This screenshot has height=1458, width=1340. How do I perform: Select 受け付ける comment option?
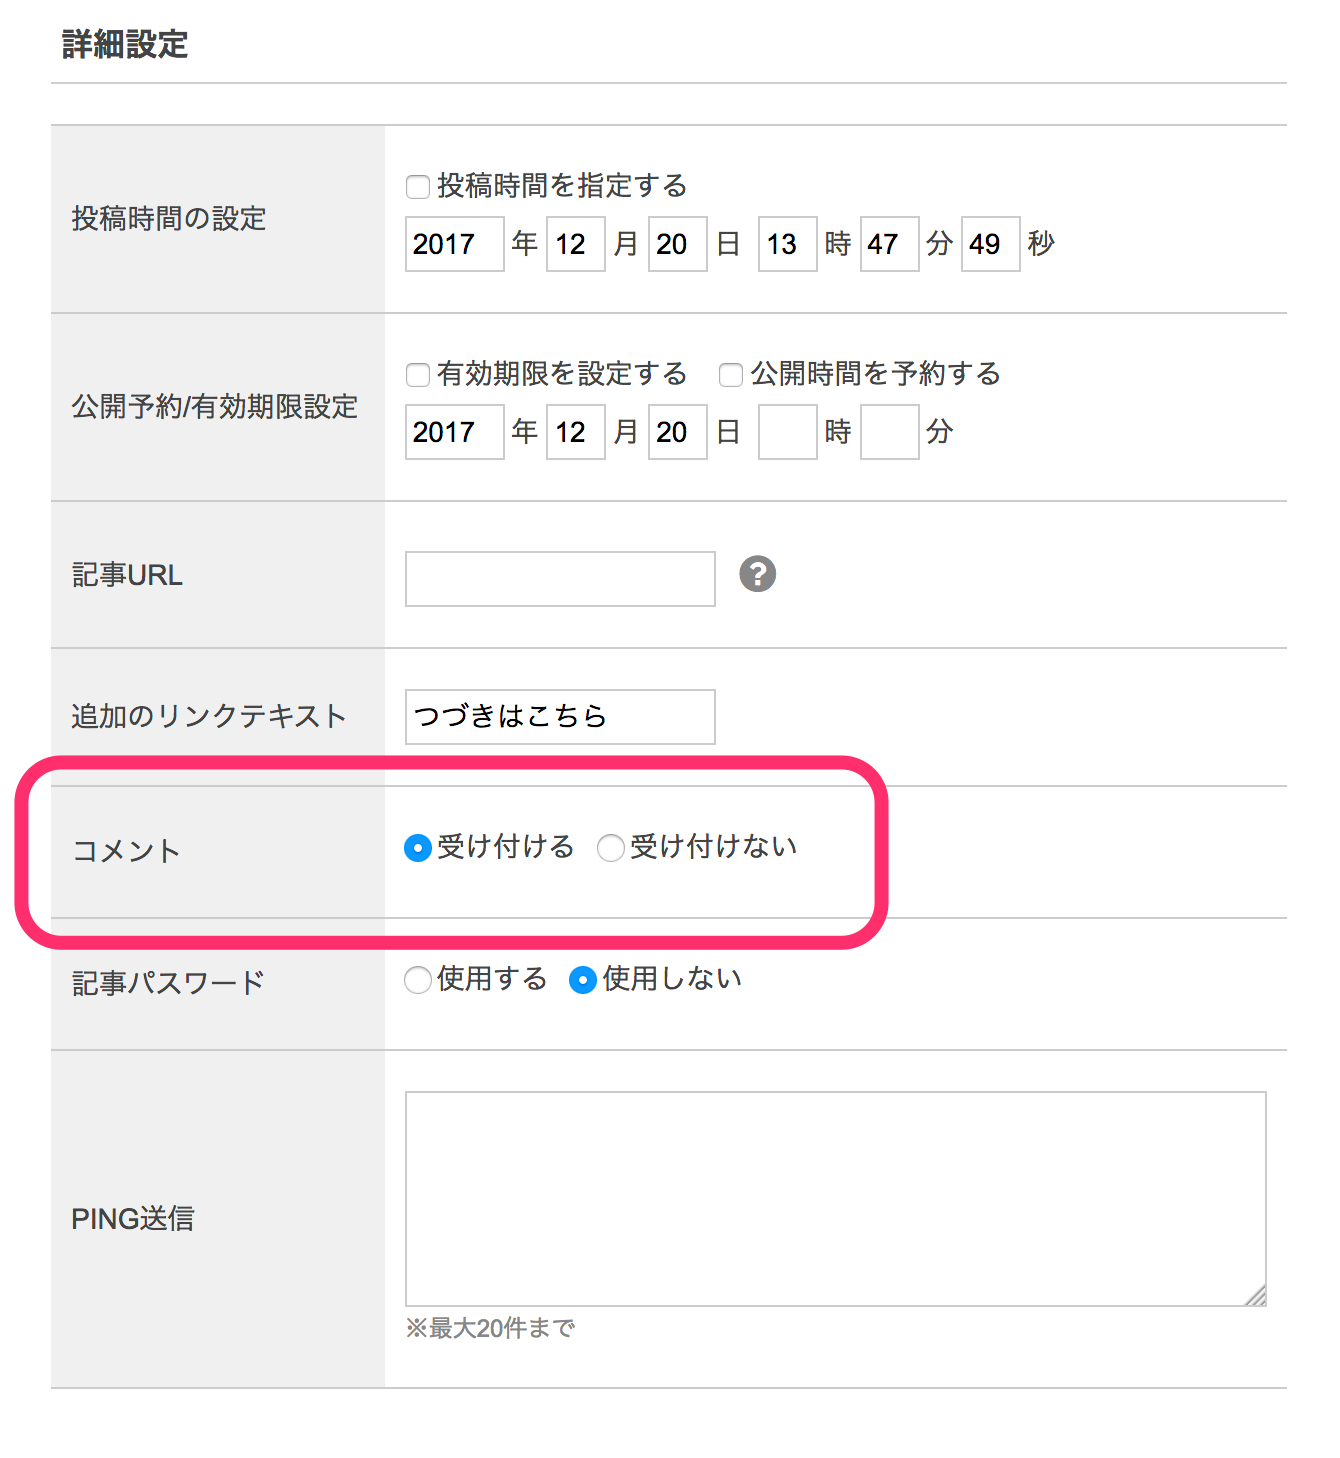click(x=417, y=847)
